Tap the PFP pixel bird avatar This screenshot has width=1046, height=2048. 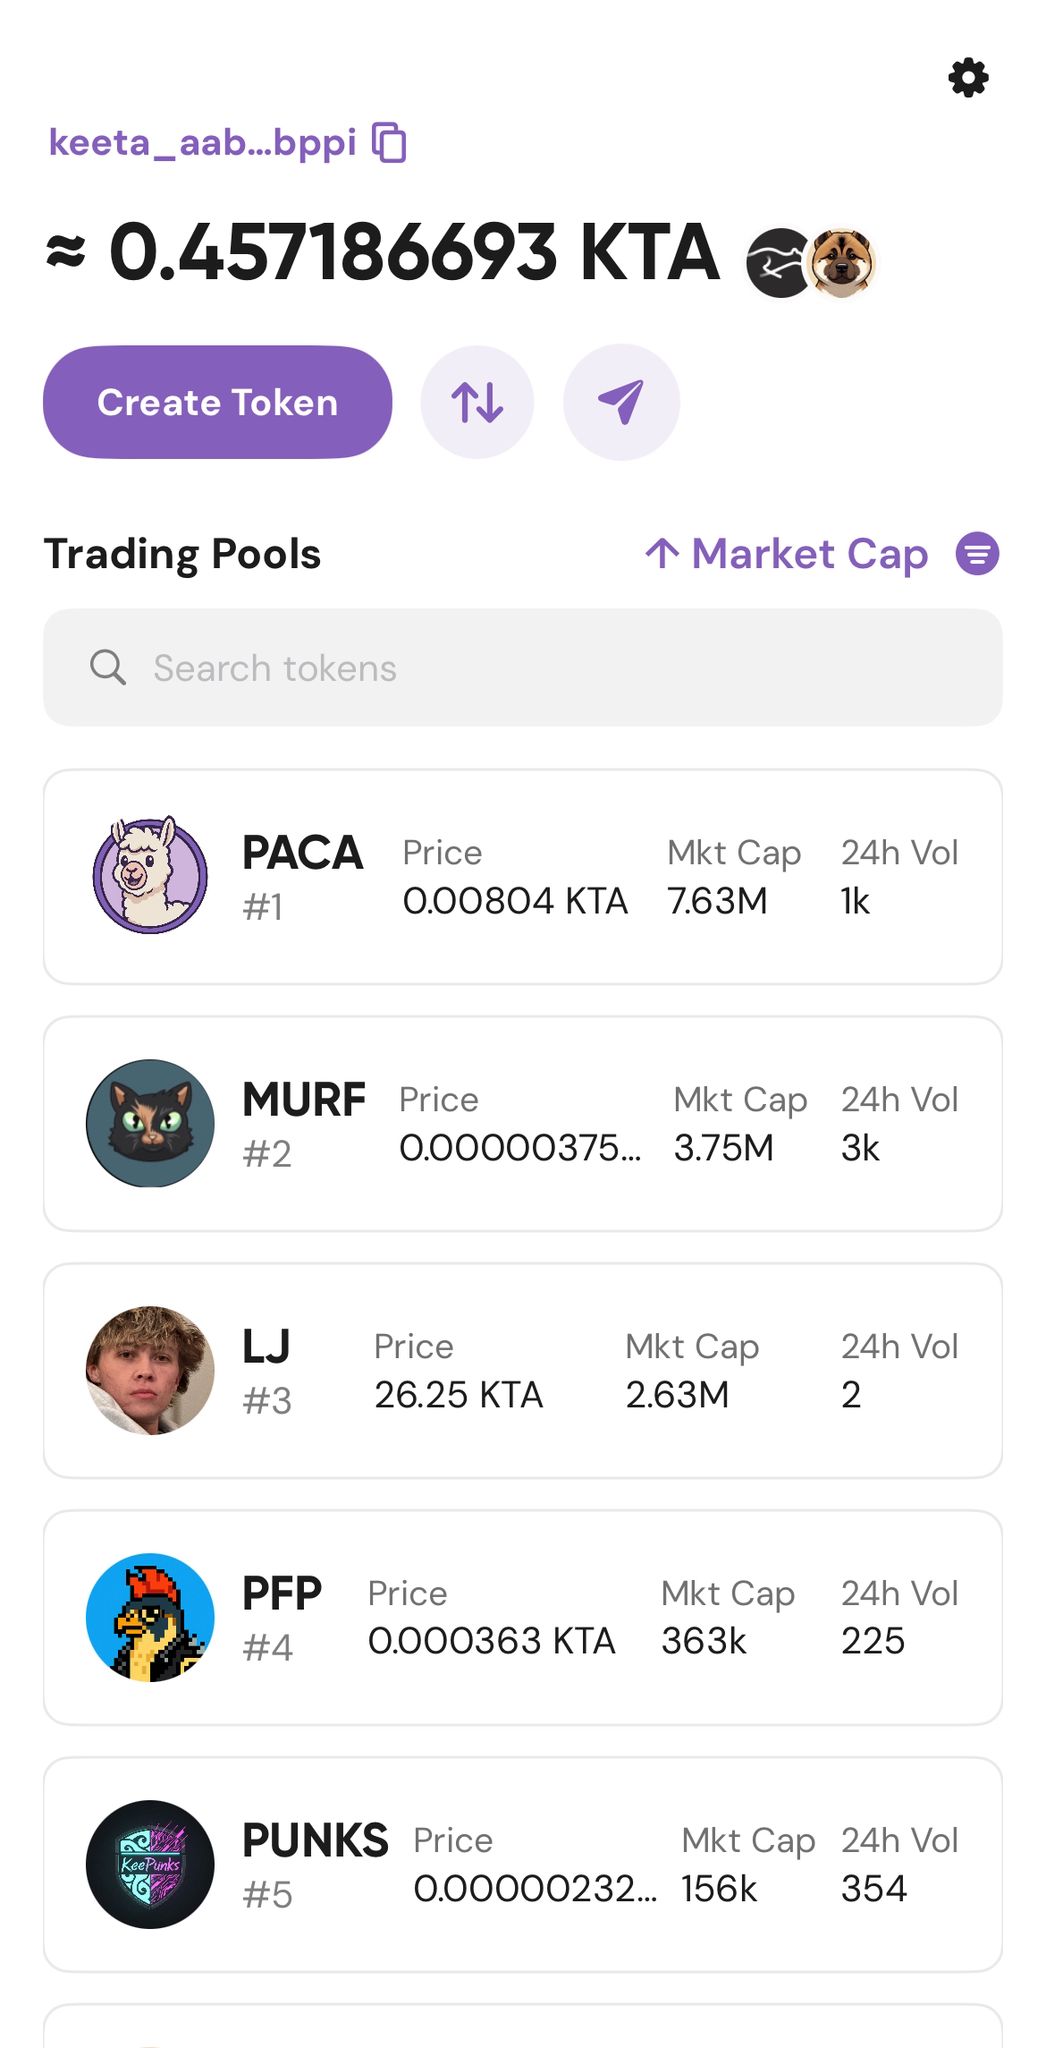coord(150,1617)
